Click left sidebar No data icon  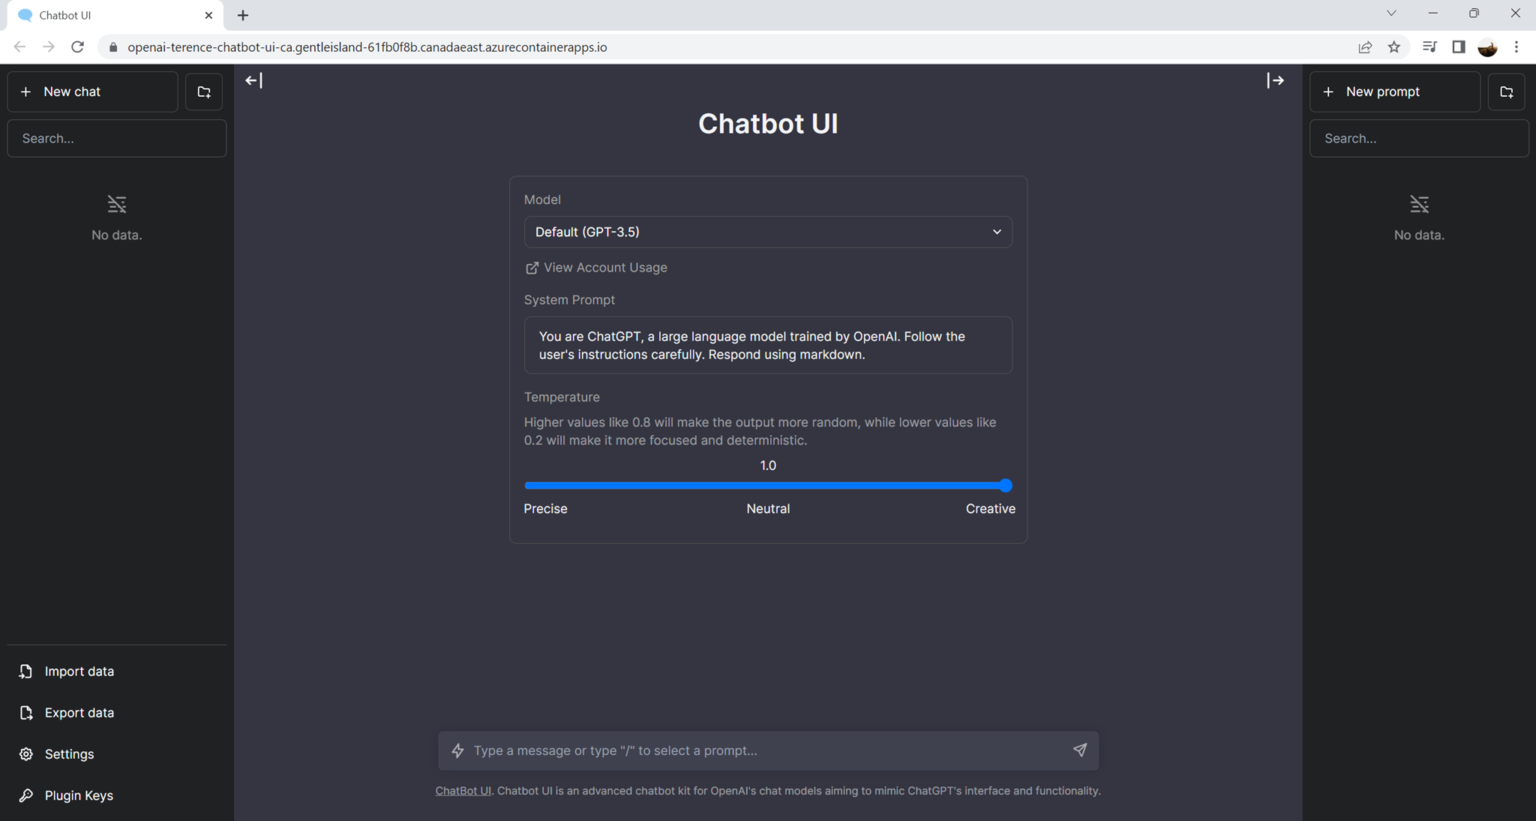coord(117,204)
